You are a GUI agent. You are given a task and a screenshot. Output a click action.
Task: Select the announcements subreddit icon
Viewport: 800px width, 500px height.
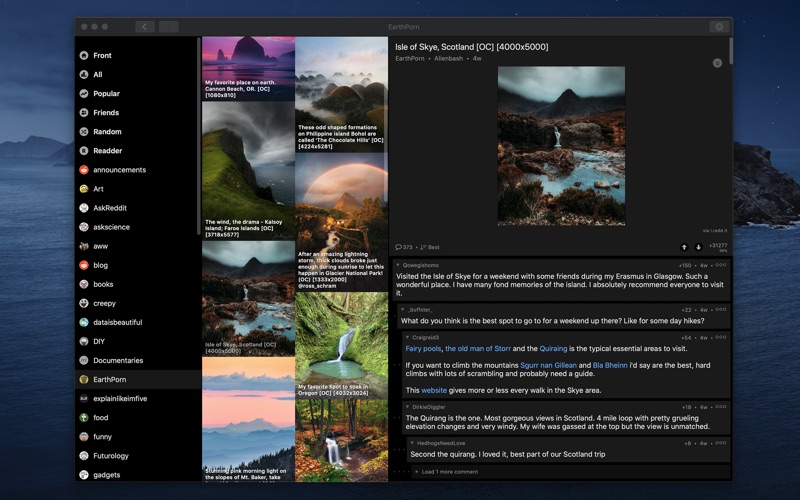point(84,170)
